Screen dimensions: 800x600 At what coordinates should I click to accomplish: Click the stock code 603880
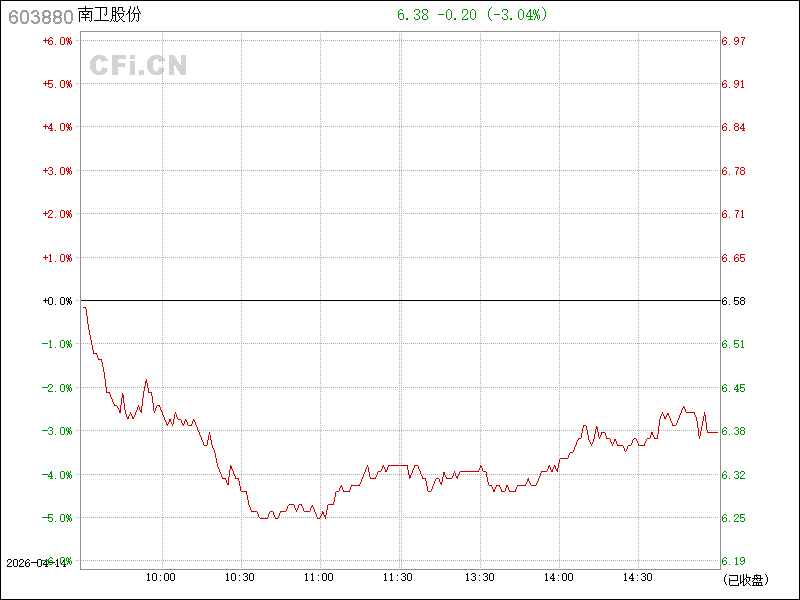pyautogui.click(x=38, y=16)
